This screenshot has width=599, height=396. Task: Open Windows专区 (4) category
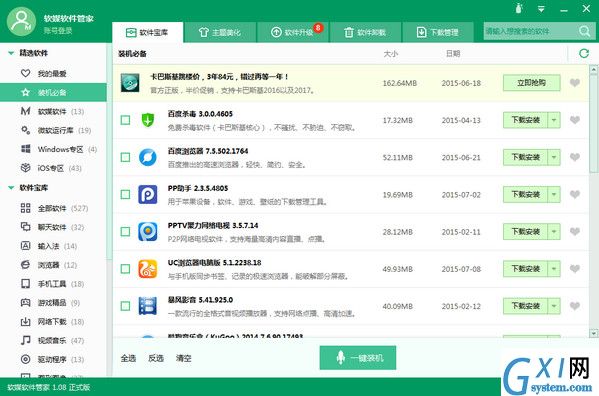coord(59,149)
